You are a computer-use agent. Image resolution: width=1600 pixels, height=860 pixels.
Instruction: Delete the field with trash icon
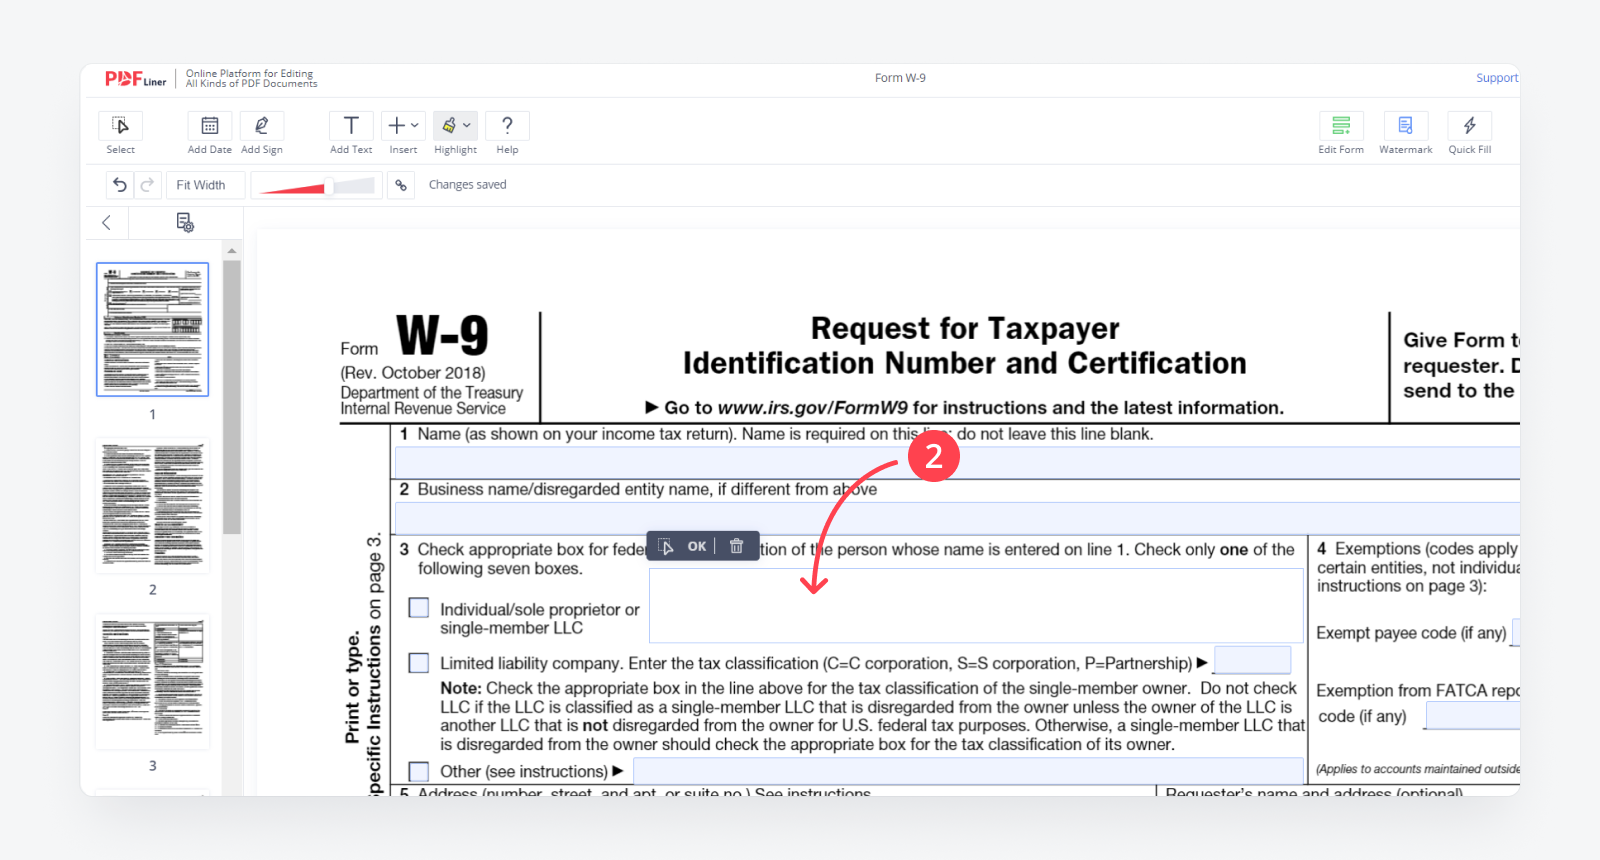[737, 546]
